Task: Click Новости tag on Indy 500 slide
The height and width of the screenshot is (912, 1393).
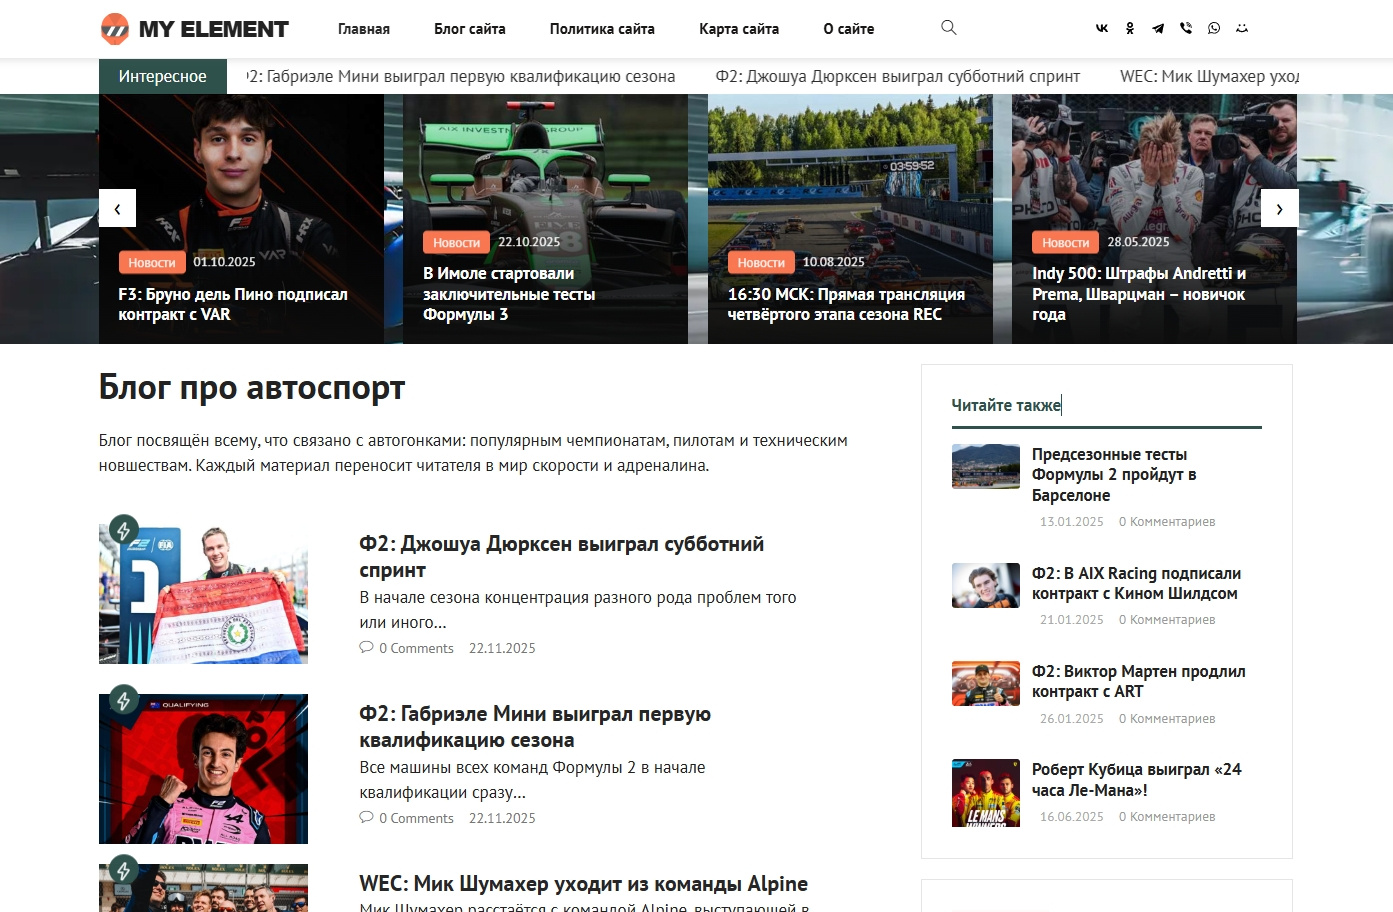Action: 1066,242
